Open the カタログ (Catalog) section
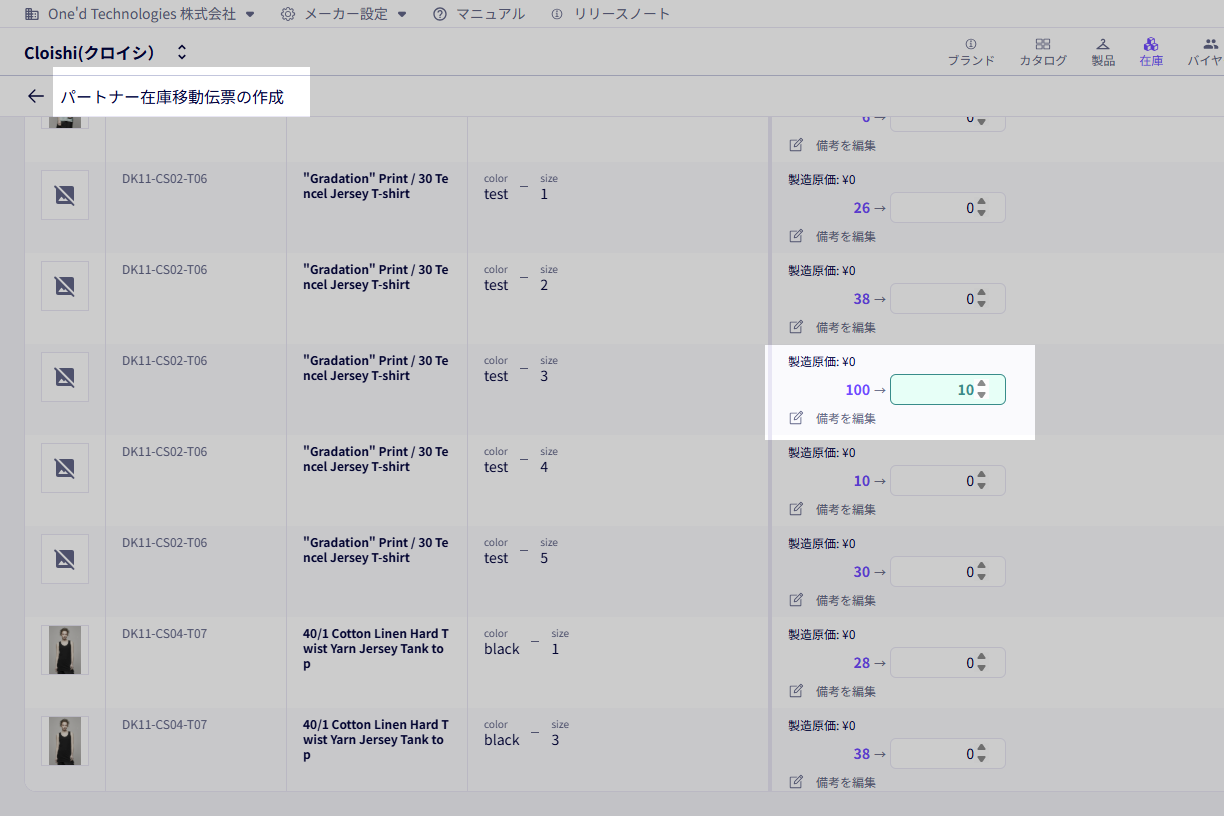The width and height of the screenshot is (1224, 816). pos(1042,52)
